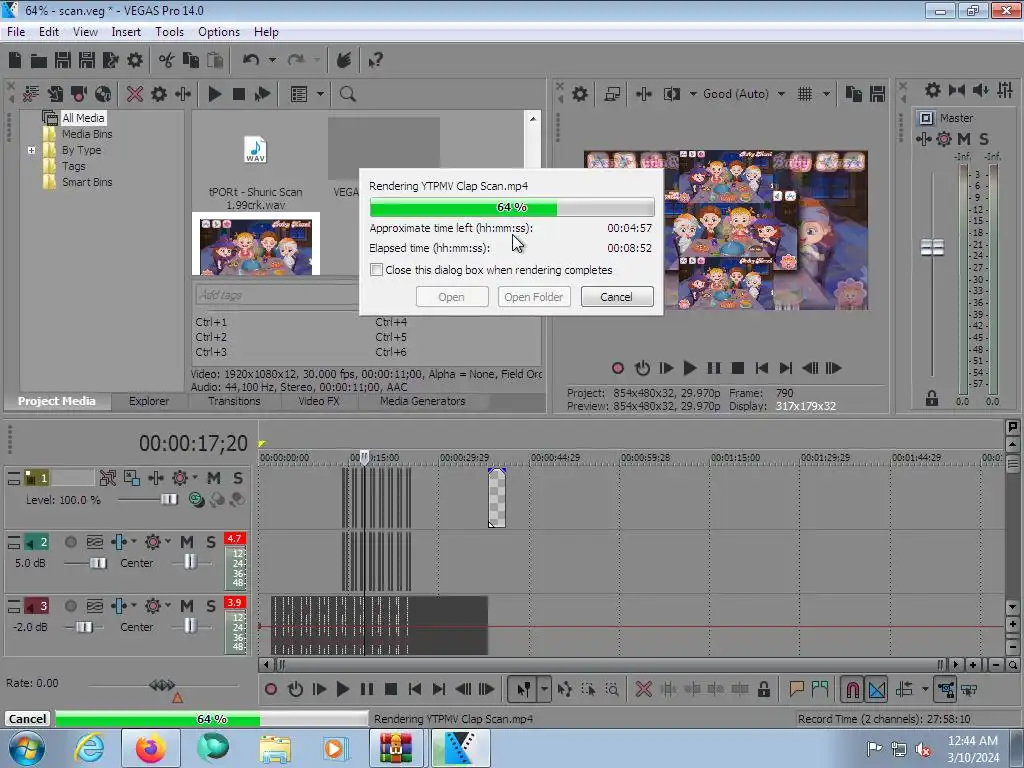Click the What's This help icon
Screen dimensions: 1024x768
tap(375, 61)
